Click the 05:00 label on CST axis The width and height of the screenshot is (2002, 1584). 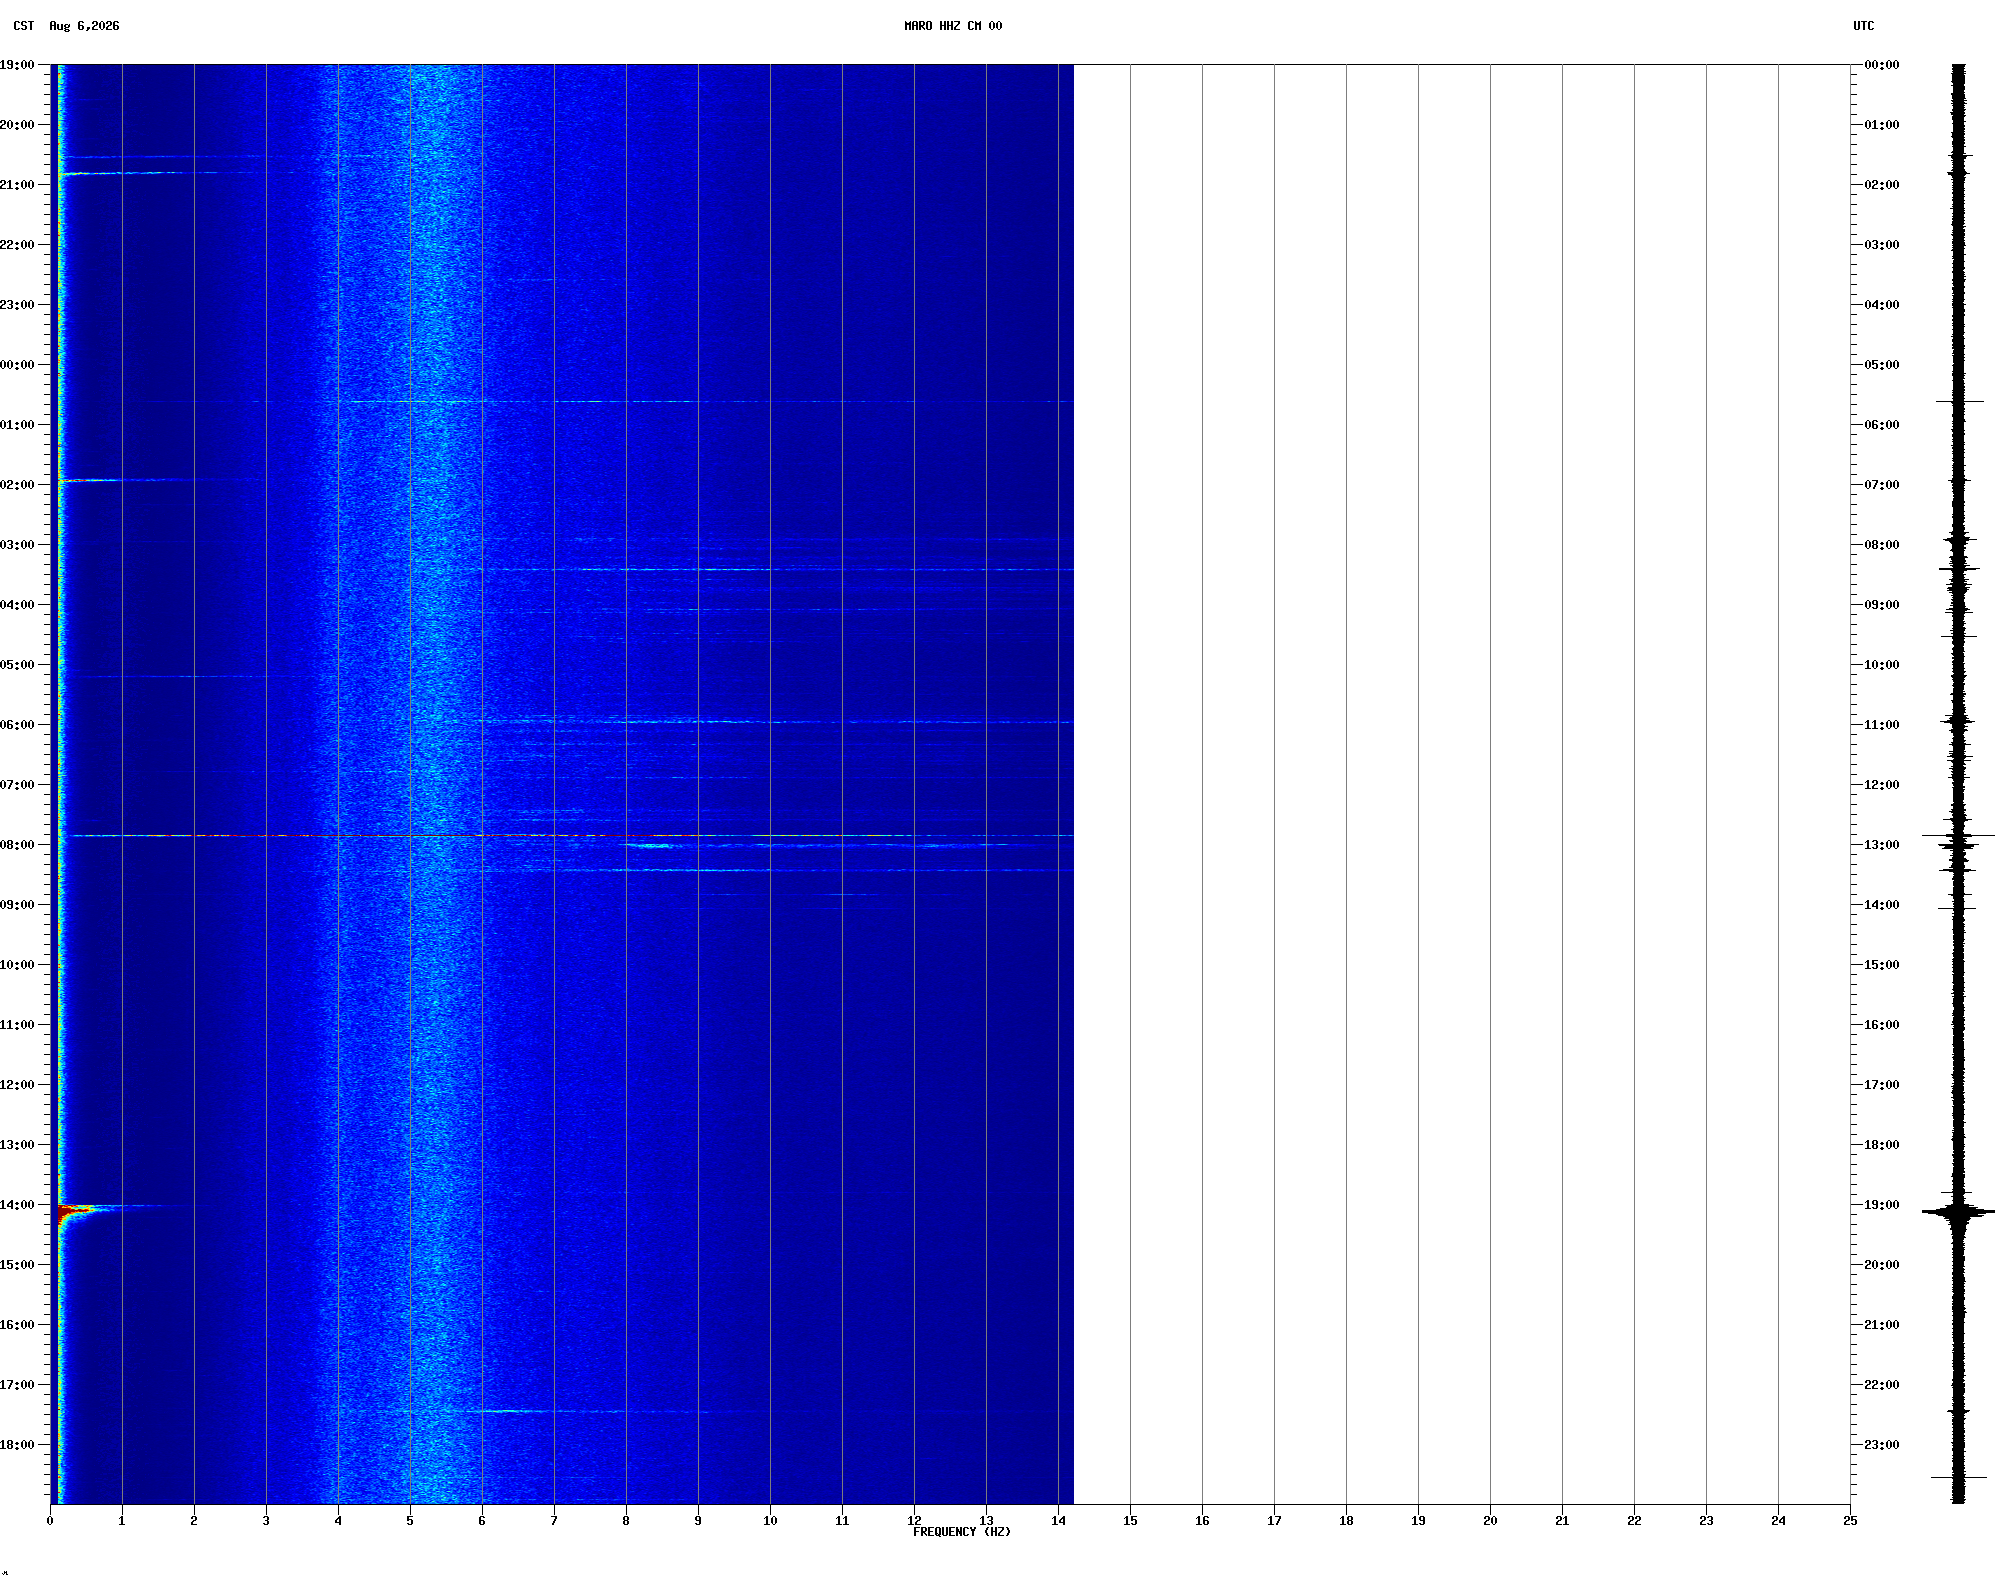point(17,665)
